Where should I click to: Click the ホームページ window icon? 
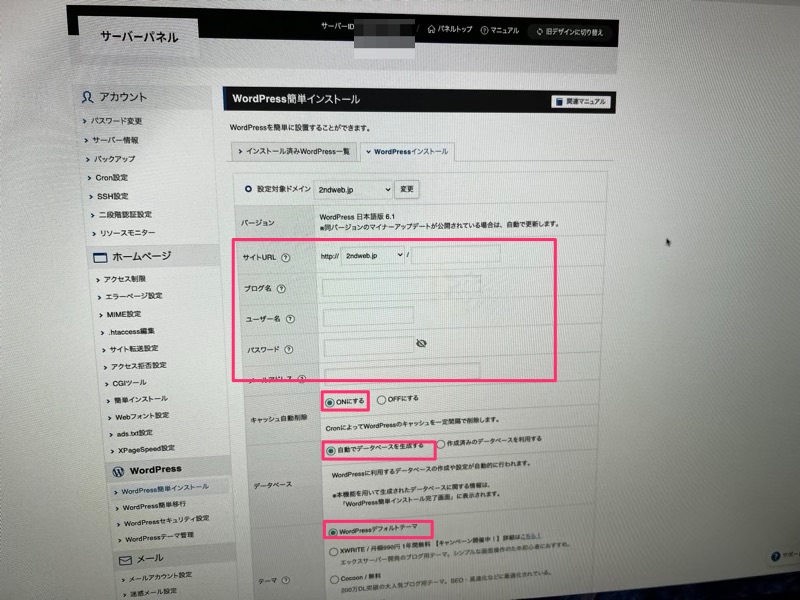pos(100,258)
